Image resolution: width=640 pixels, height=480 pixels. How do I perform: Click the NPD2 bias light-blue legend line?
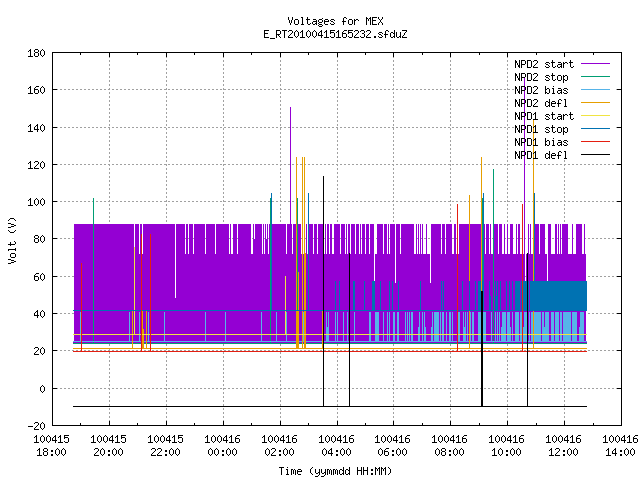coord(595,90)
